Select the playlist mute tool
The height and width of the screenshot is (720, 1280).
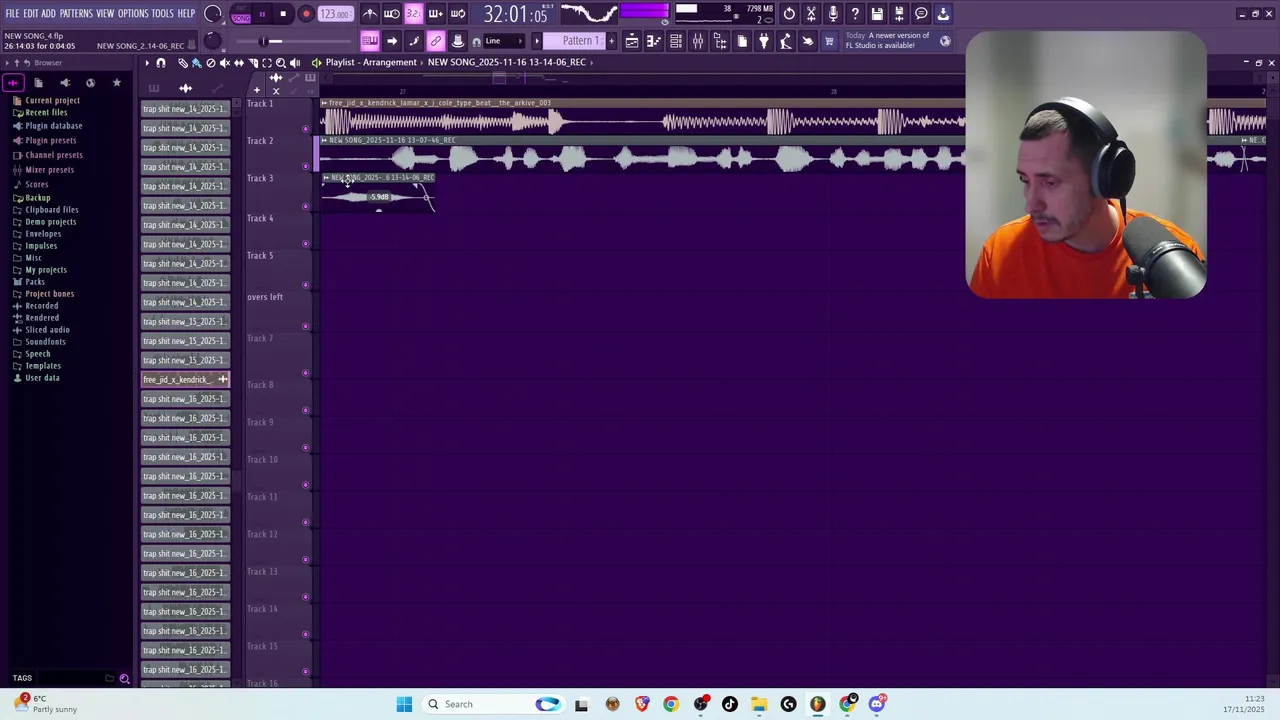(224, 63)
